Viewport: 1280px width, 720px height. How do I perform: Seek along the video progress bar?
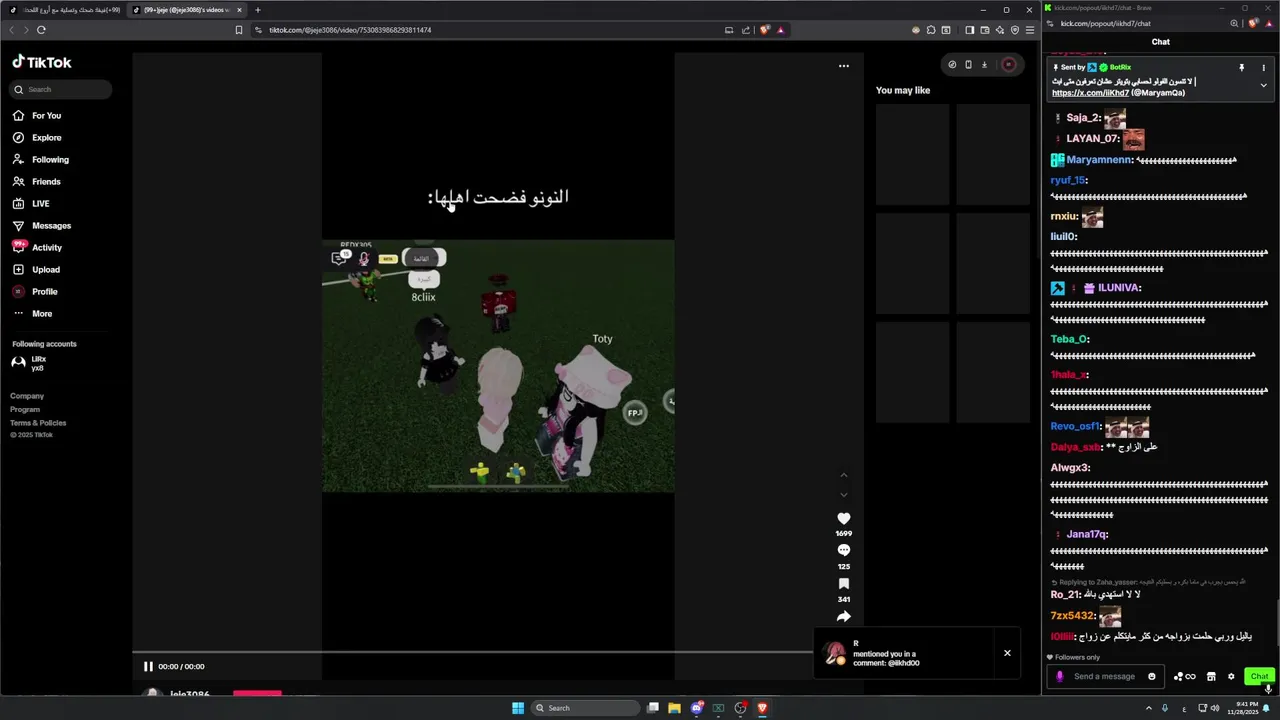[x=472, y=652]
